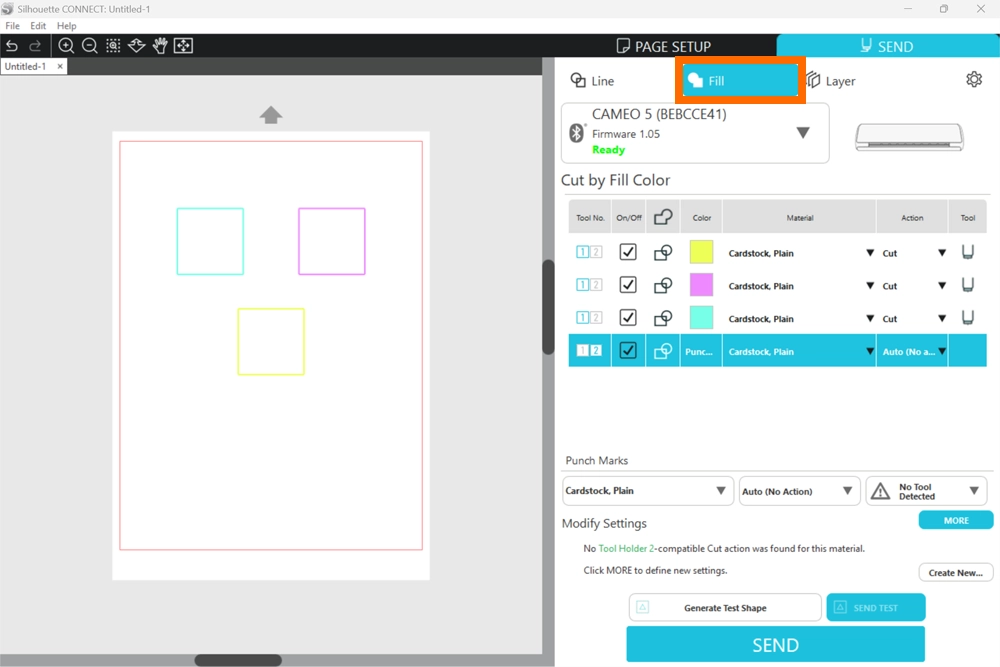The width and height of the screenshot is (1000, 667).
Task: Select the Pan hand tool
Action: pos(160,46)
